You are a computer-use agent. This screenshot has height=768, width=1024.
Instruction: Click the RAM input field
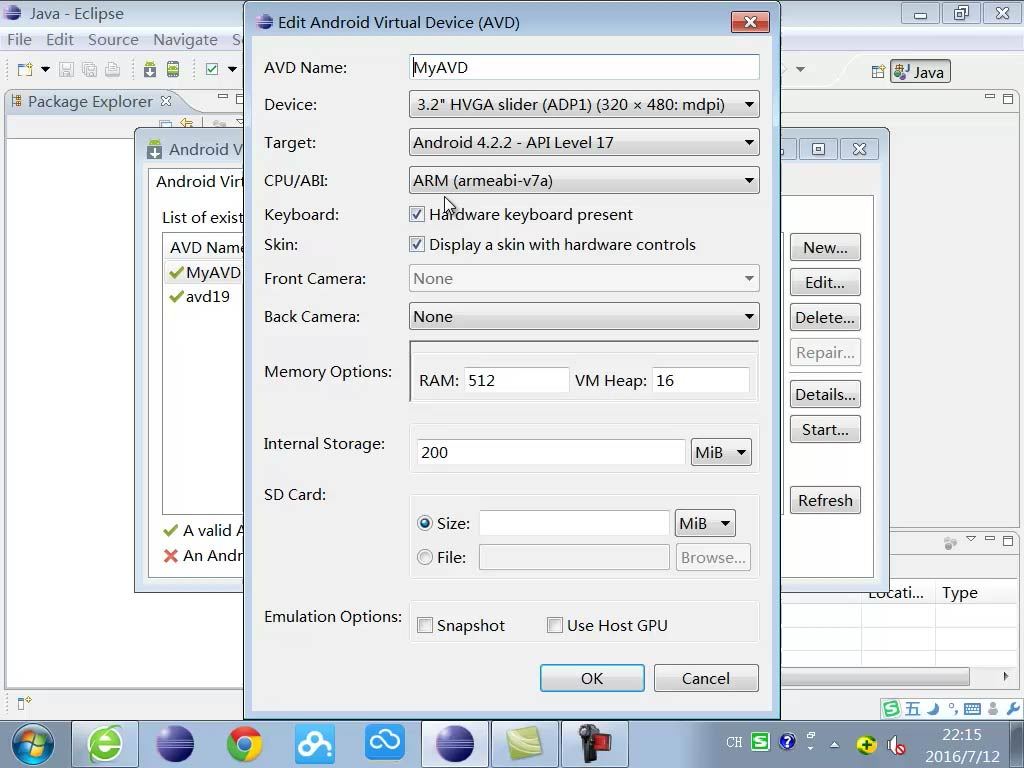pos(516,380)
